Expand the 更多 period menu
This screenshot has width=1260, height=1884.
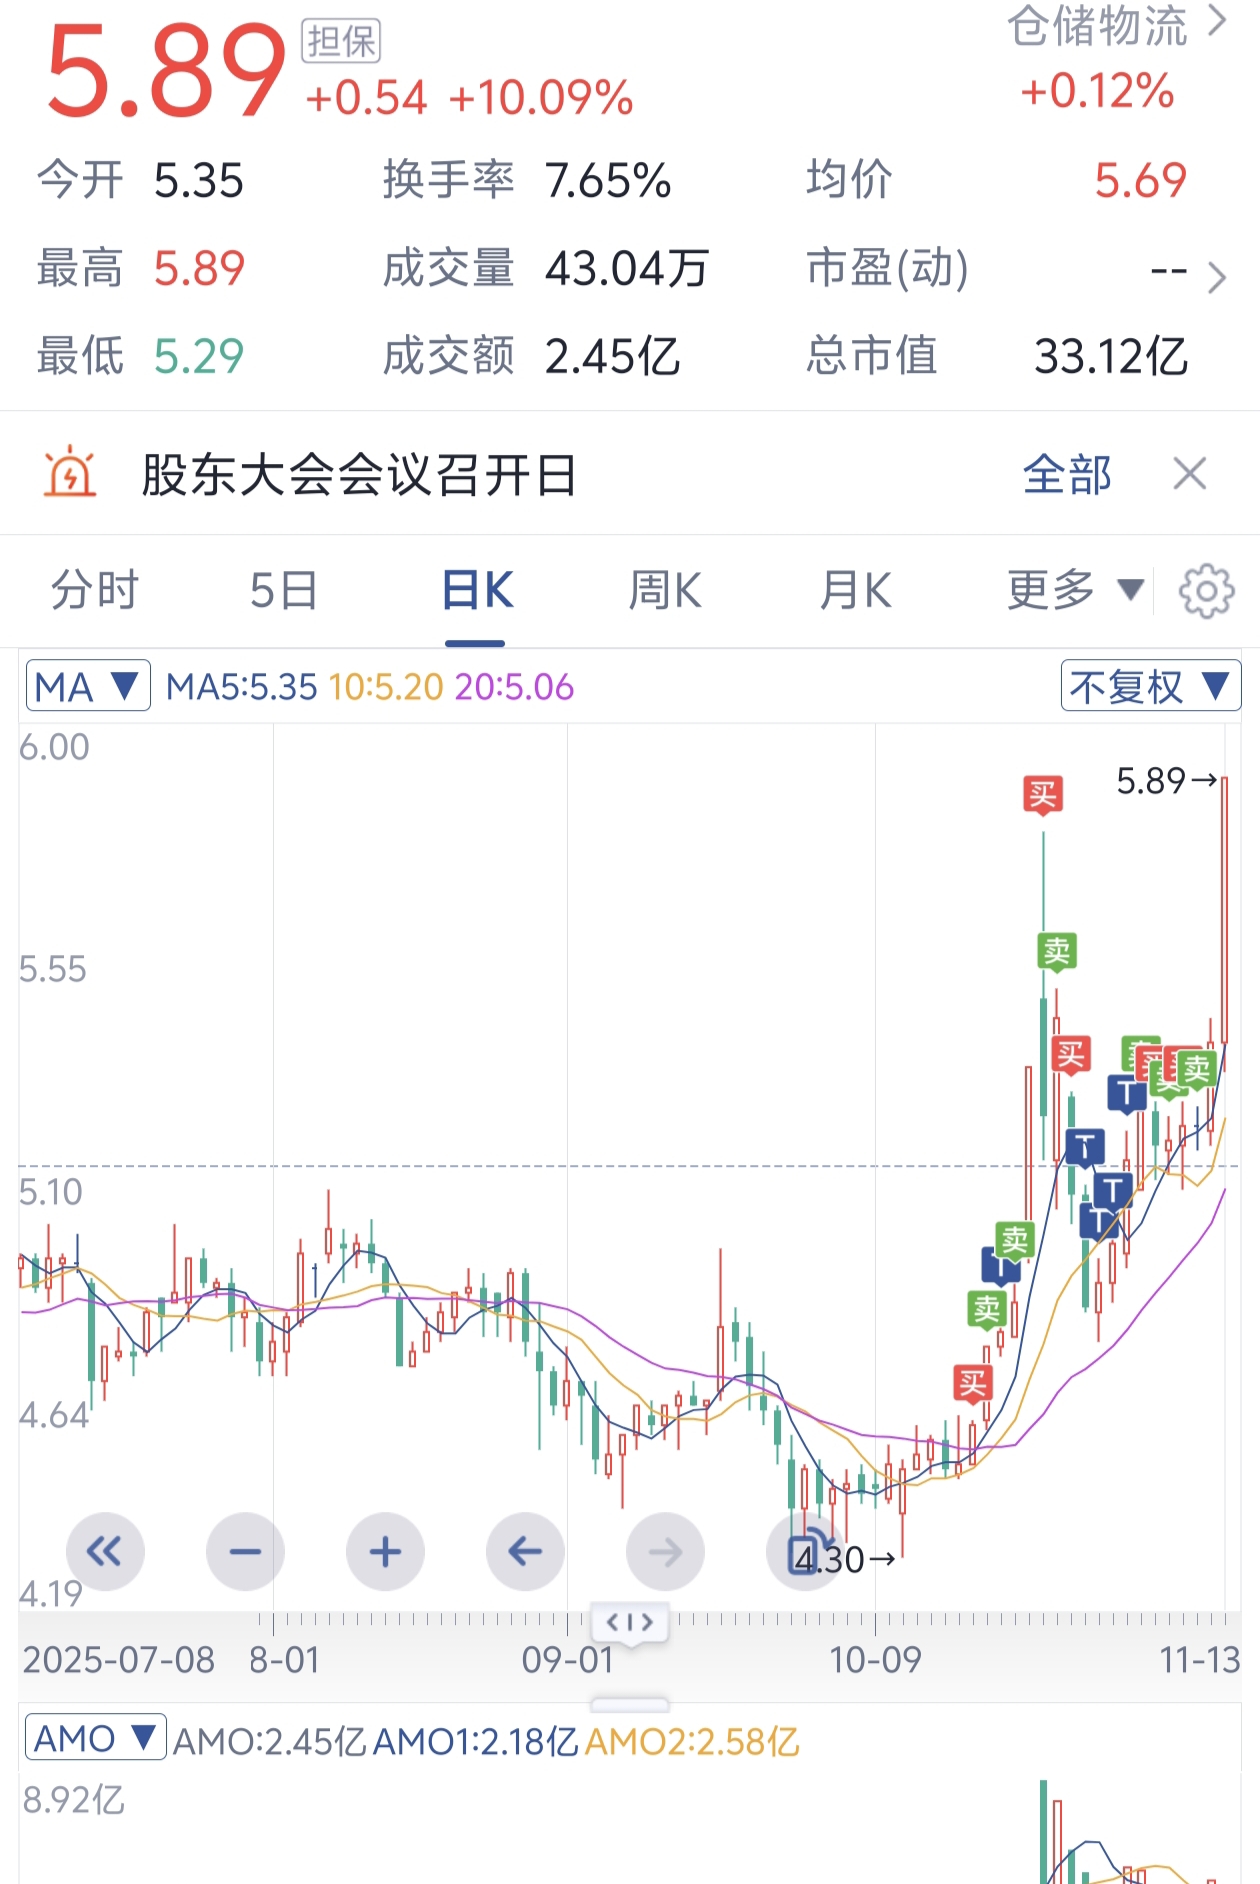click(1074, 590)
